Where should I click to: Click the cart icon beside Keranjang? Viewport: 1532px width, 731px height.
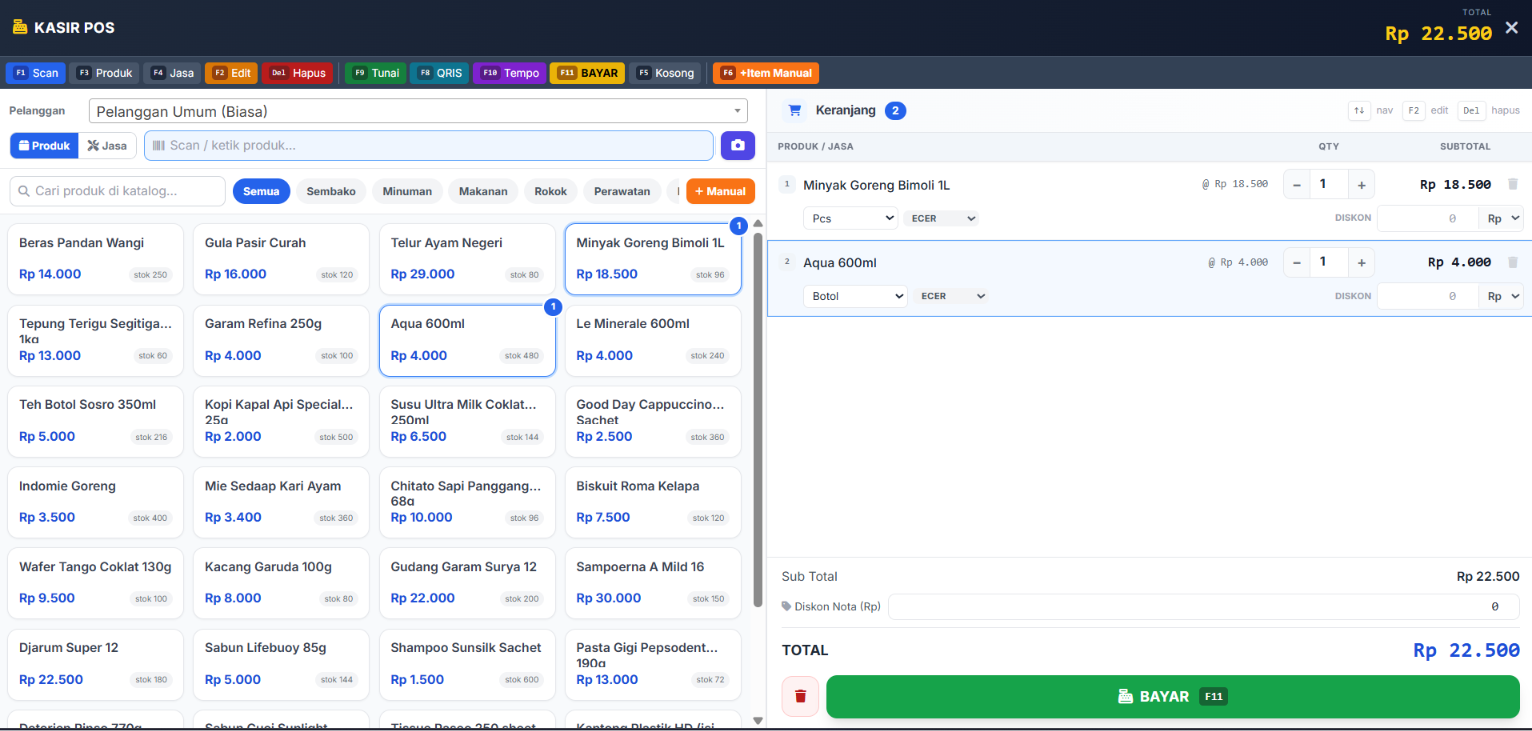tap(795, 110)
